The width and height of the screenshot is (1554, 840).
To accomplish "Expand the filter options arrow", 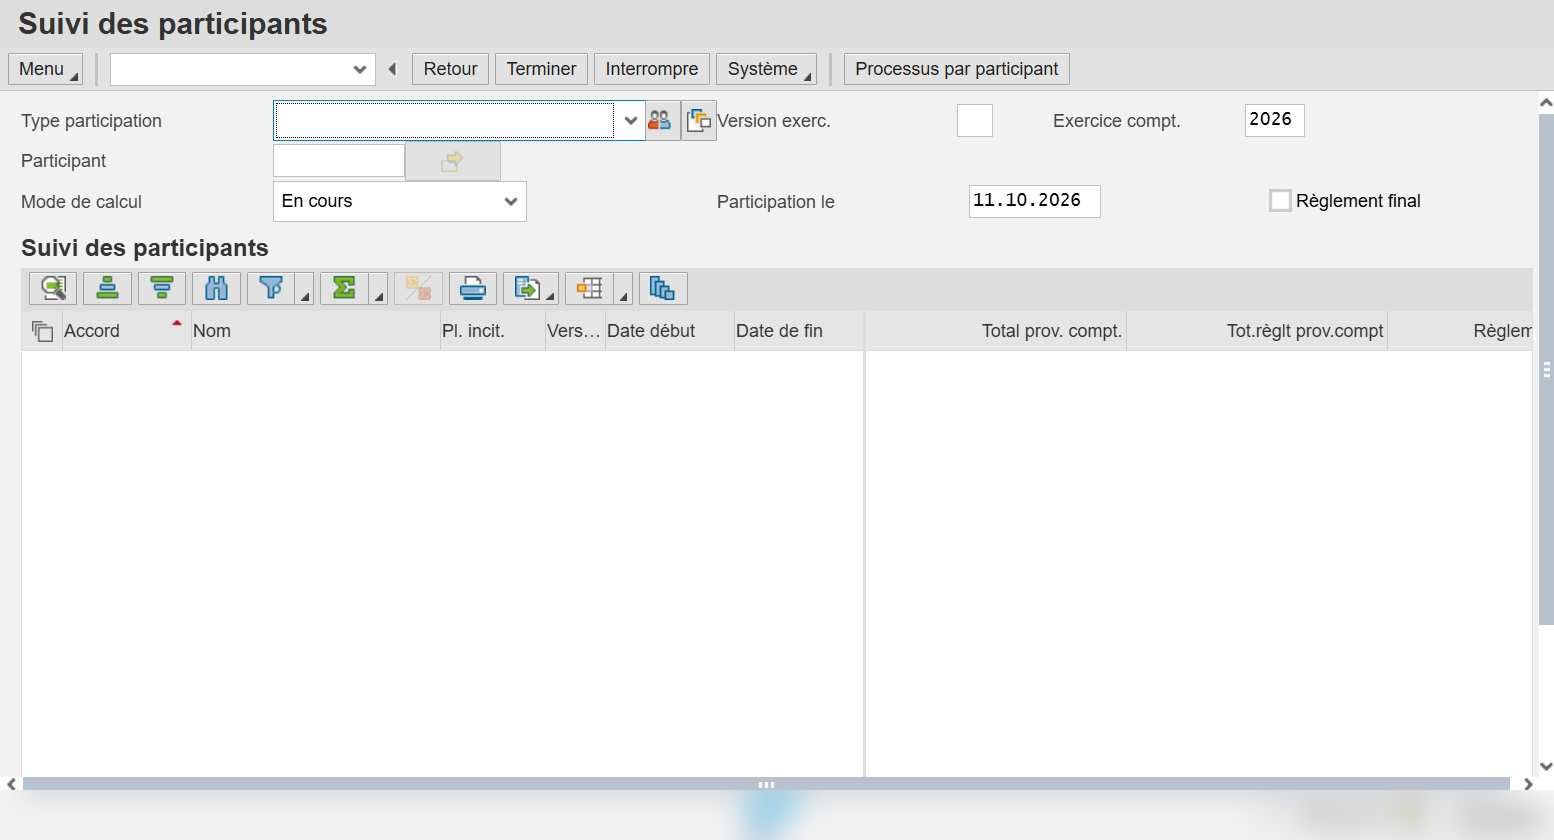I will pyautogui.click(x=305, y=289).
